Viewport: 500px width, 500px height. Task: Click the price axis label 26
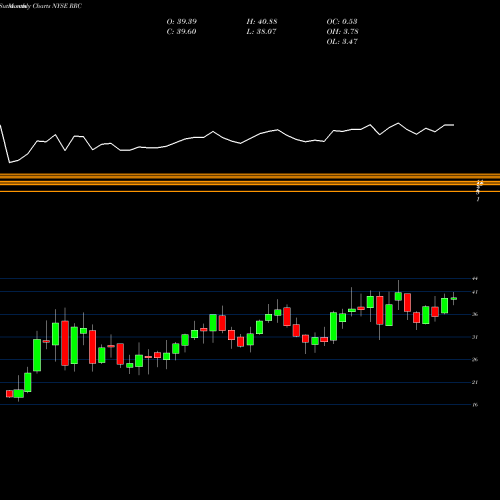[475, 359]
